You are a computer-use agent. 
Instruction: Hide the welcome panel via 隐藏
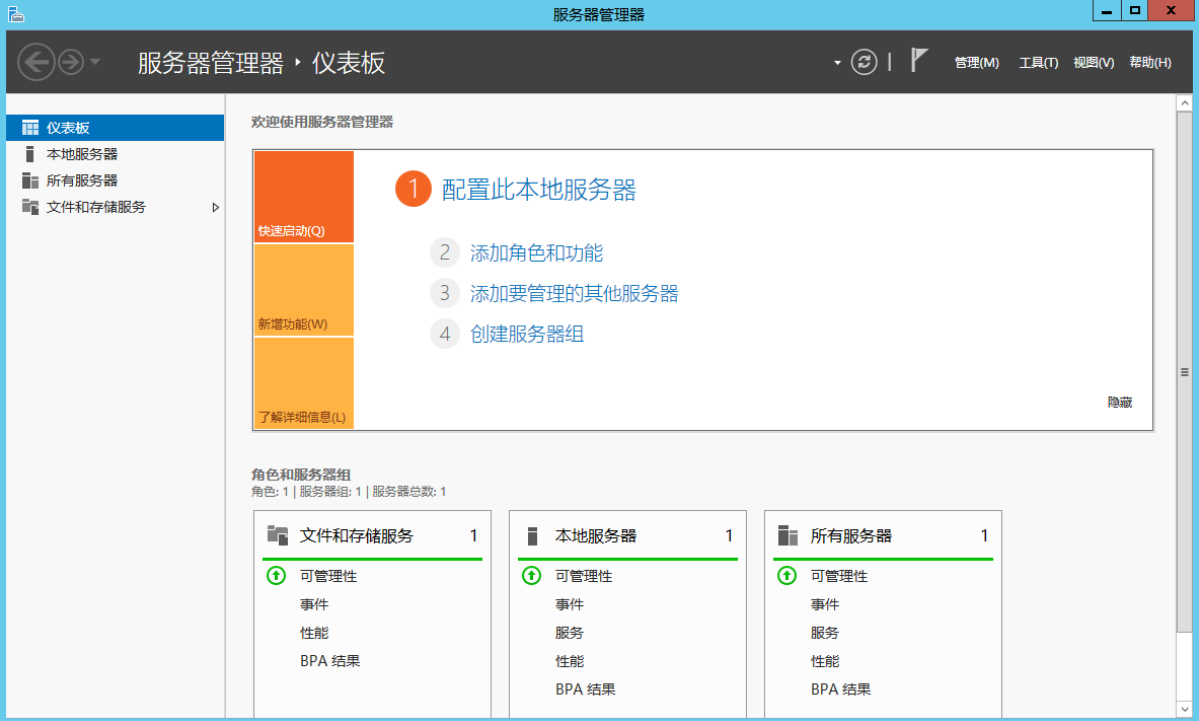1119,402
